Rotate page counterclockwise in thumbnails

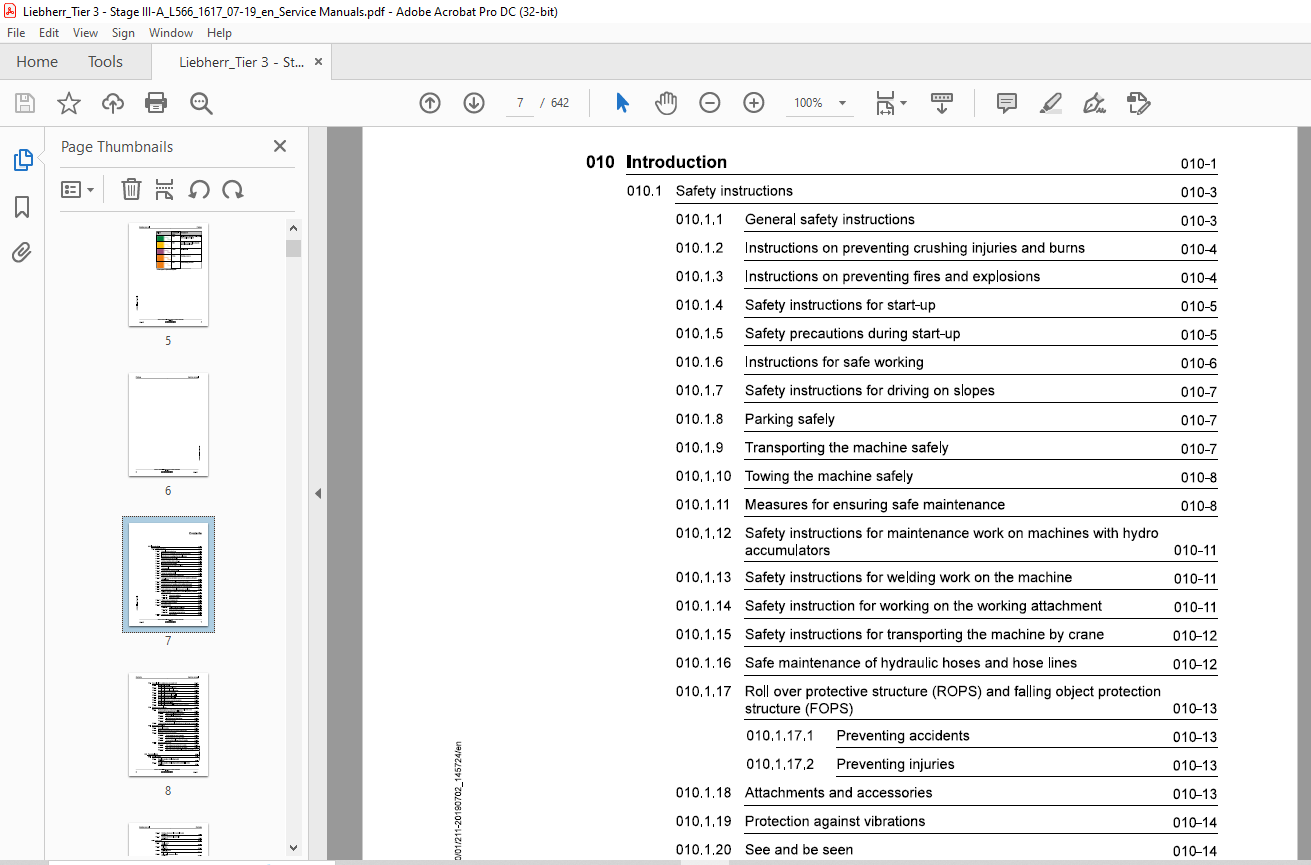pyautogui.click(x=199, y=189)
